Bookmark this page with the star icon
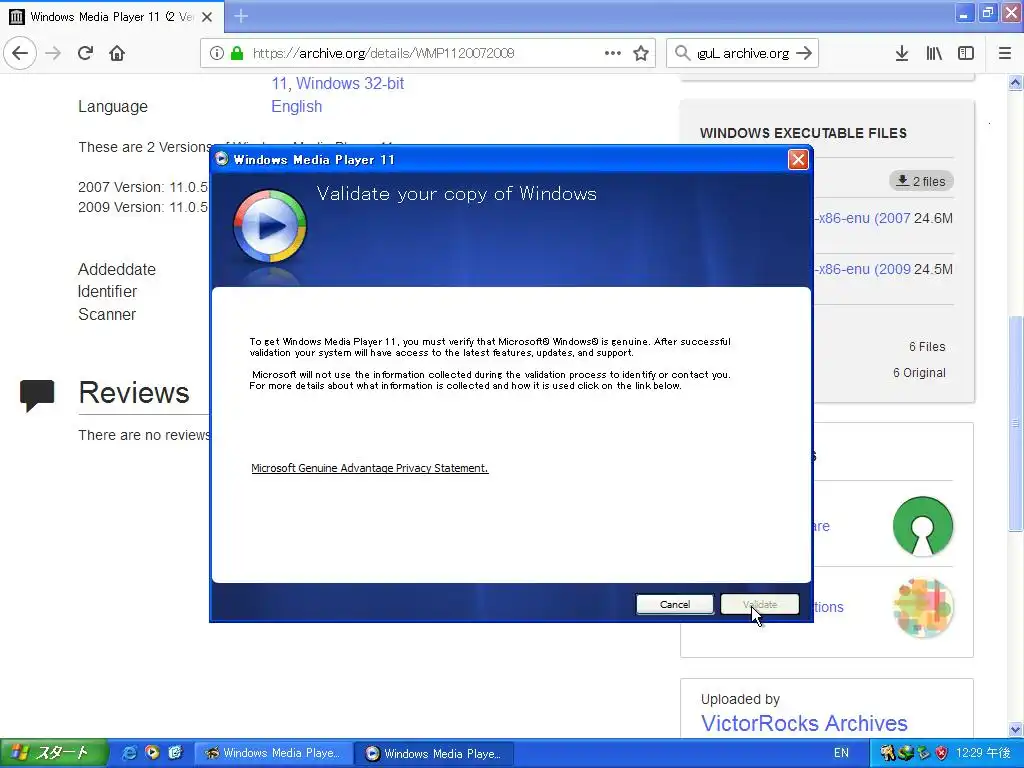 point(641,53)
